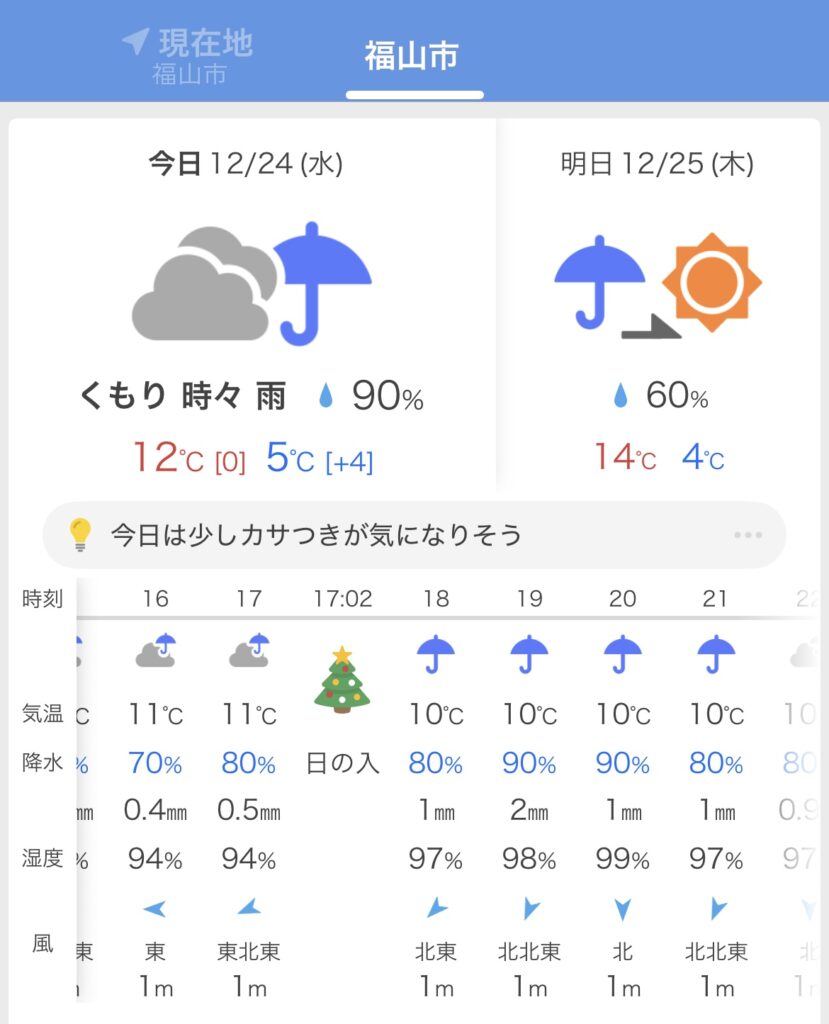Open the 明日 12/25 (木) forecast card
The height and width of the screenshot is (1024, 829).
(657, 164)
